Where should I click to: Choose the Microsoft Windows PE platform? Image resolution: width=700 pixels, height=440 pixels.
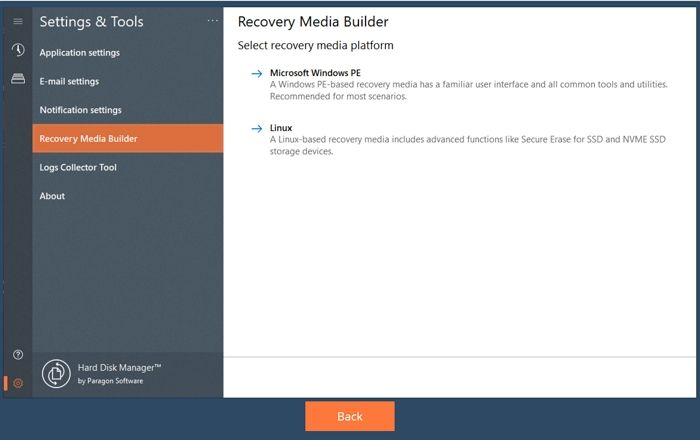[x=315, y=73]
